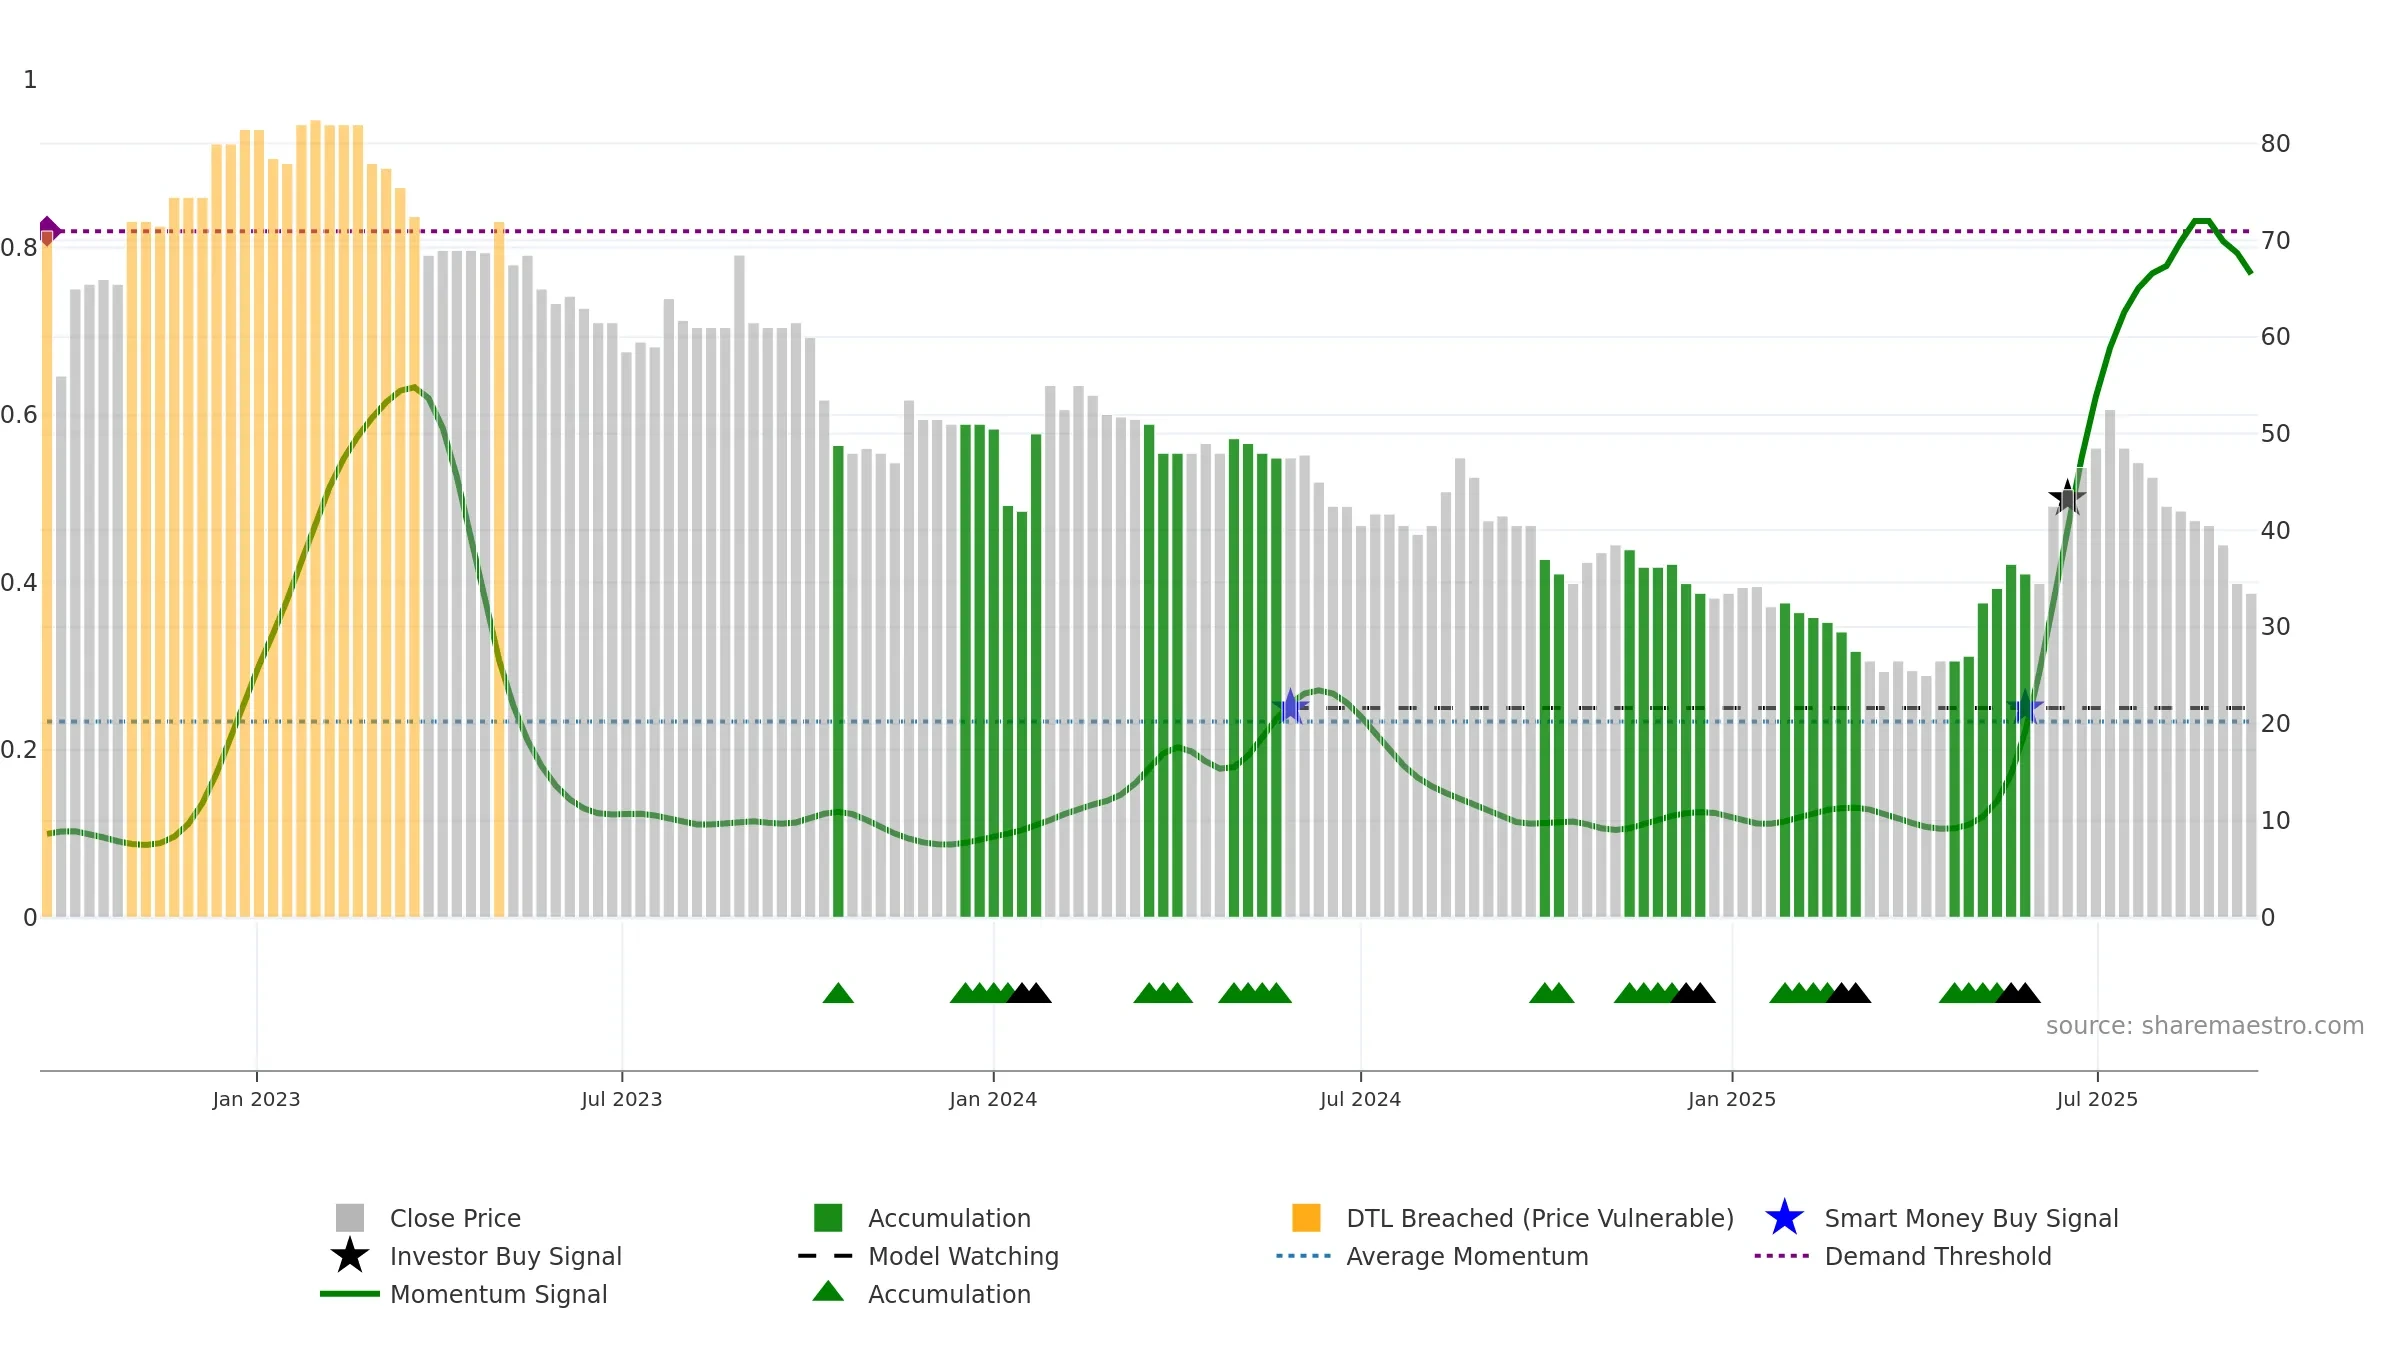Click the single green accumulation triangle before Jan 2024
Image resolution: width=2400 pixels, height=1350 pixels.
838,993
